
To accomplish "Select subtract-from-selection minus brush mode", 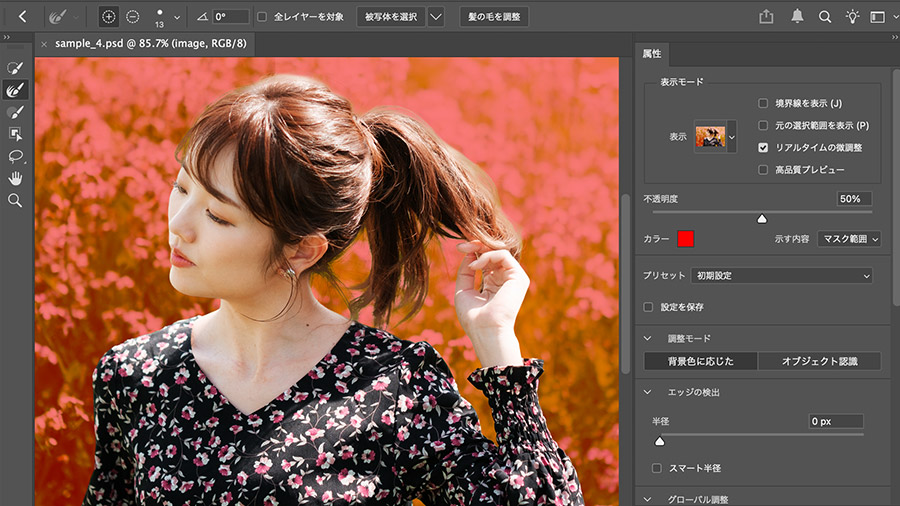I will coord(133,17).
